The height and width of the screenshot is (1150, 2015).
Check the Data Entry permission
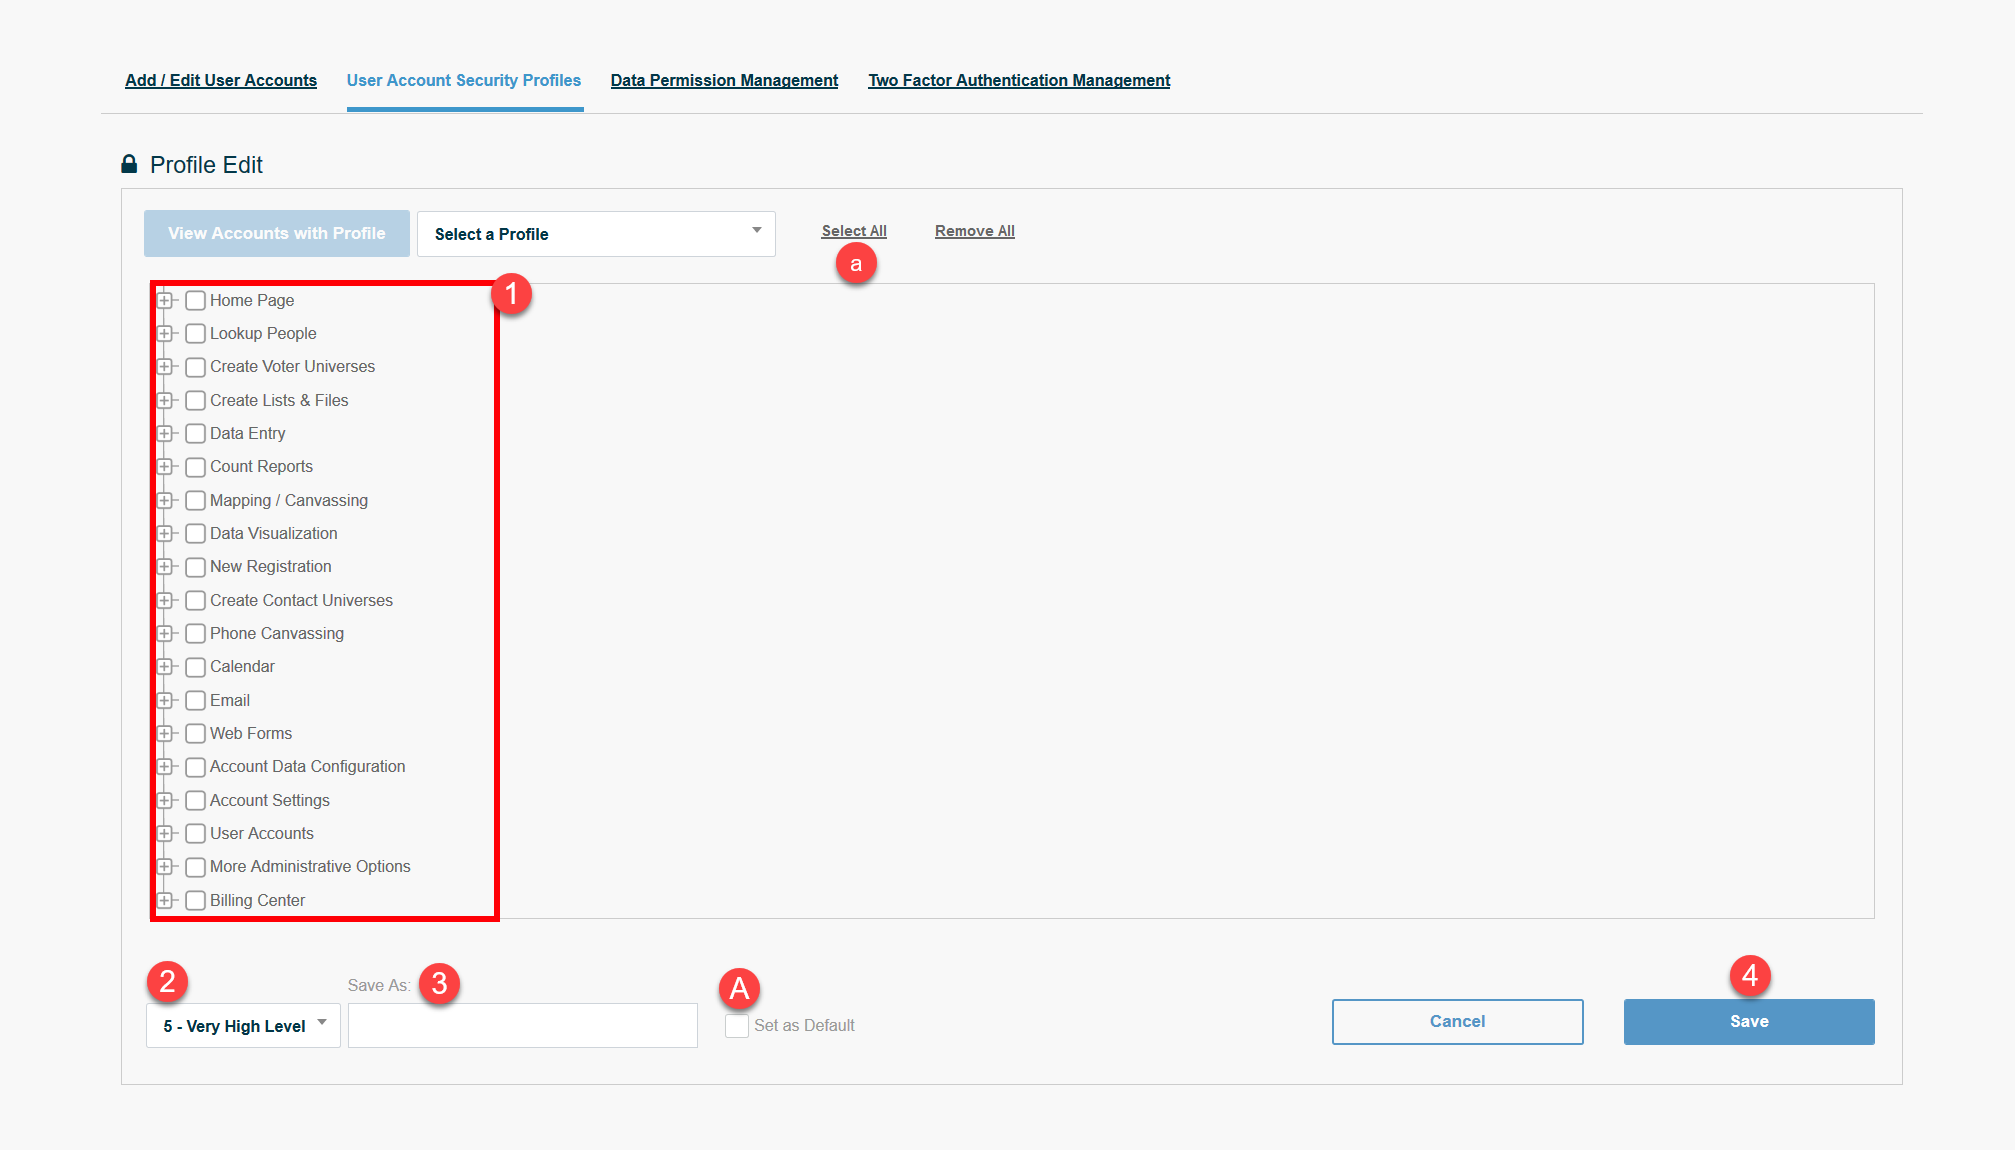click(x=196, y=433)
